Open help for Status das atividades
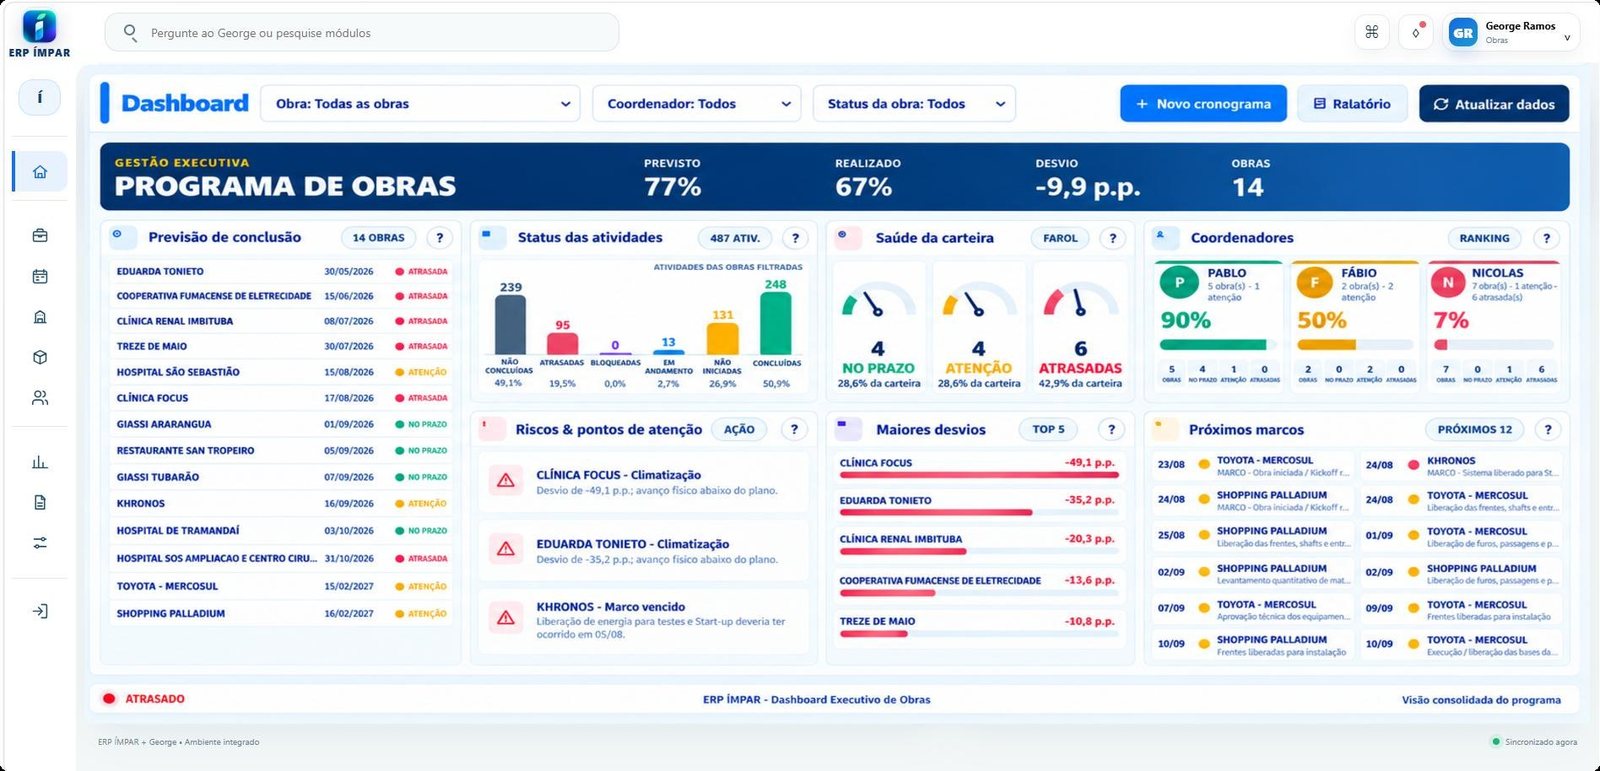The width and height of the screenshot is (1600, 771). click(795, 238)
